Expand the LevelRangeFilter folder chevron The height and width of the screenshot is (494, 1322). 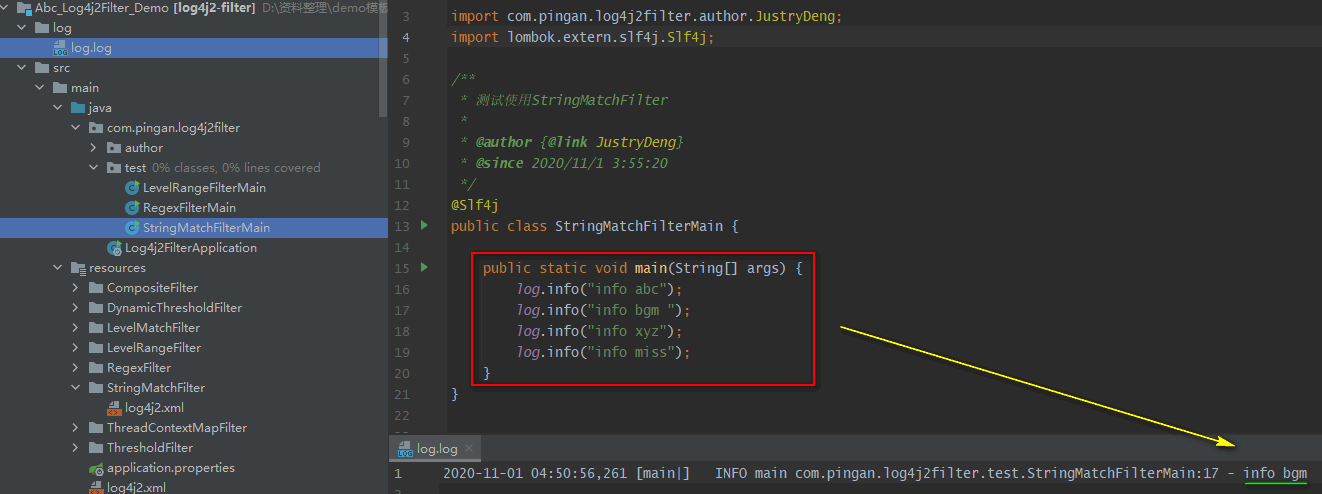[77, 348]
